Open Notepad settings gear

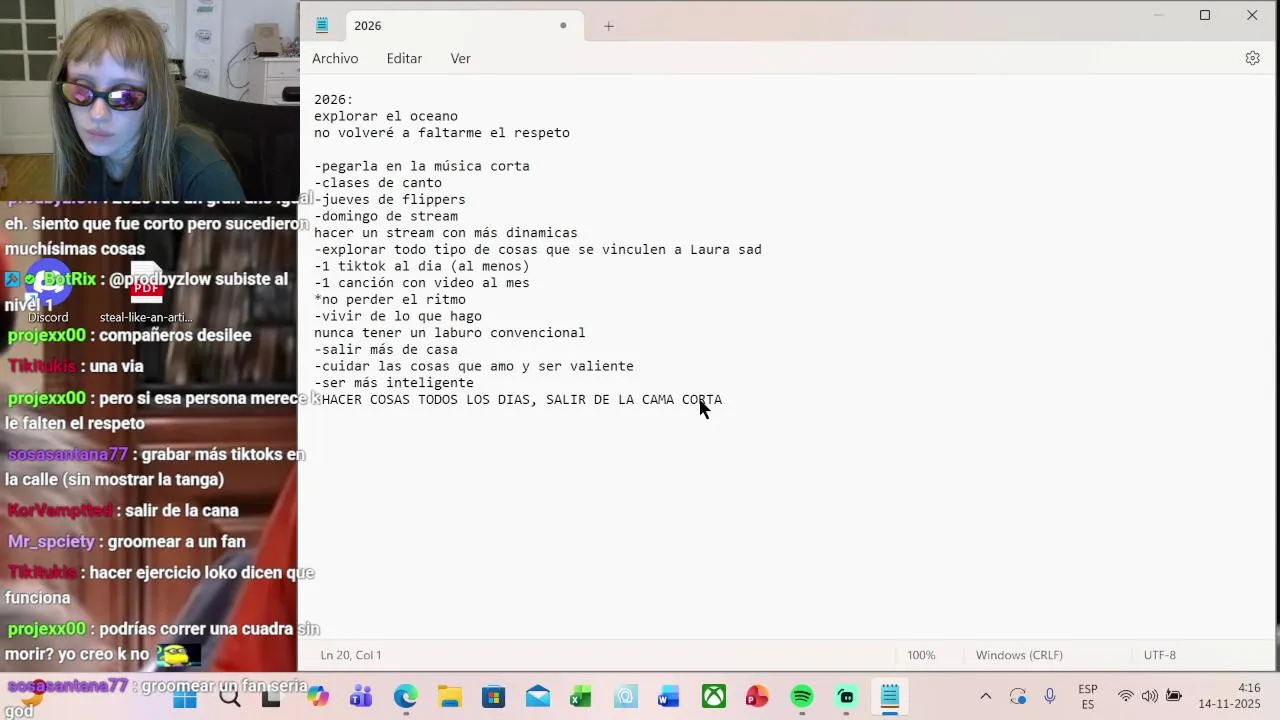(x=1252, y=58)
